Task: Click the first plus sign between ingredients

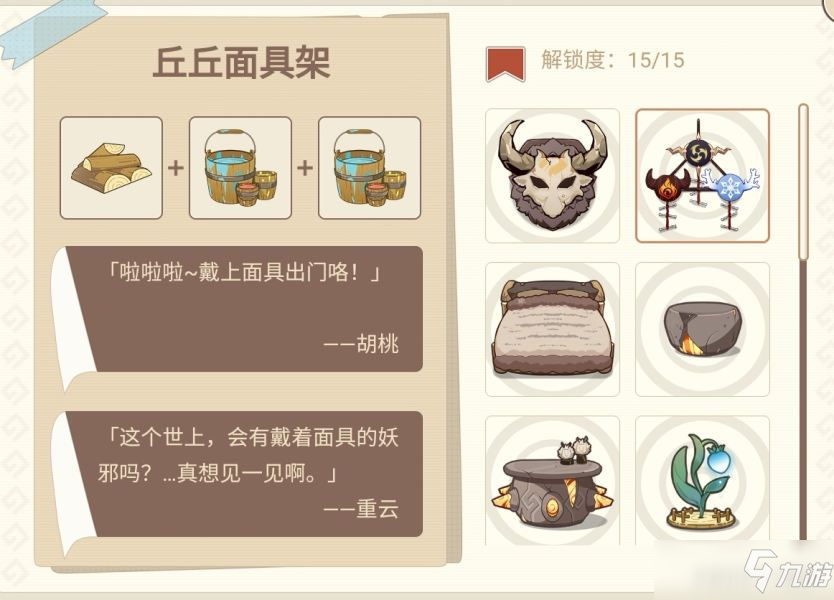Action: tap(176, 168)
